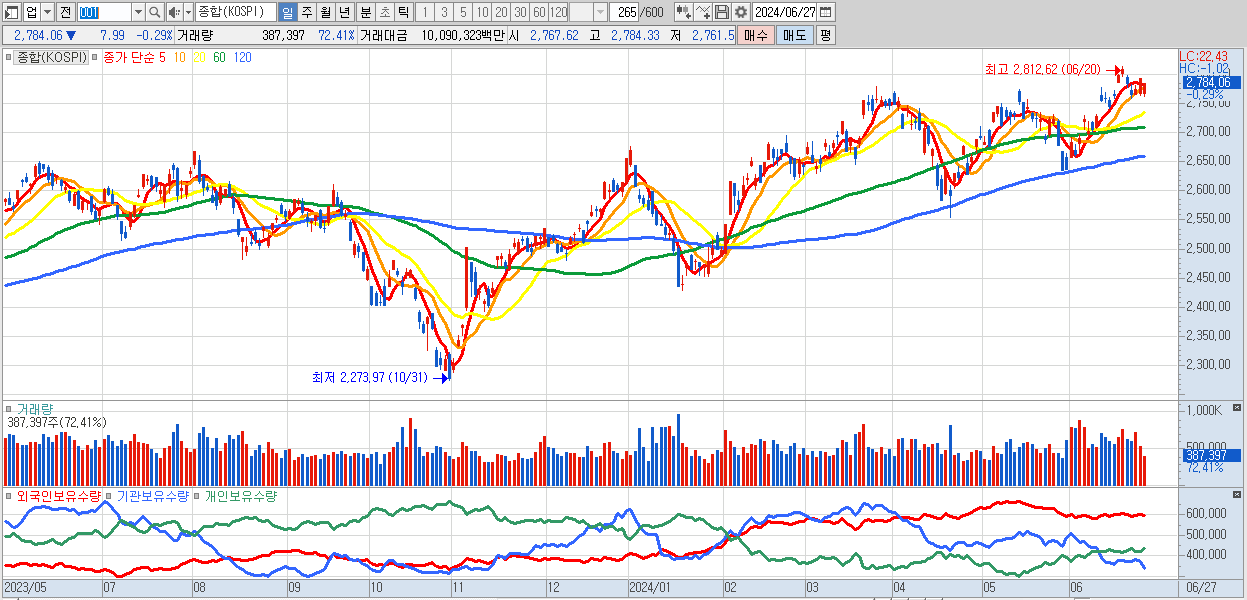Select the tick 틱 chart period
Viewport: 1247px width, 600px height.
click(403, 12)
